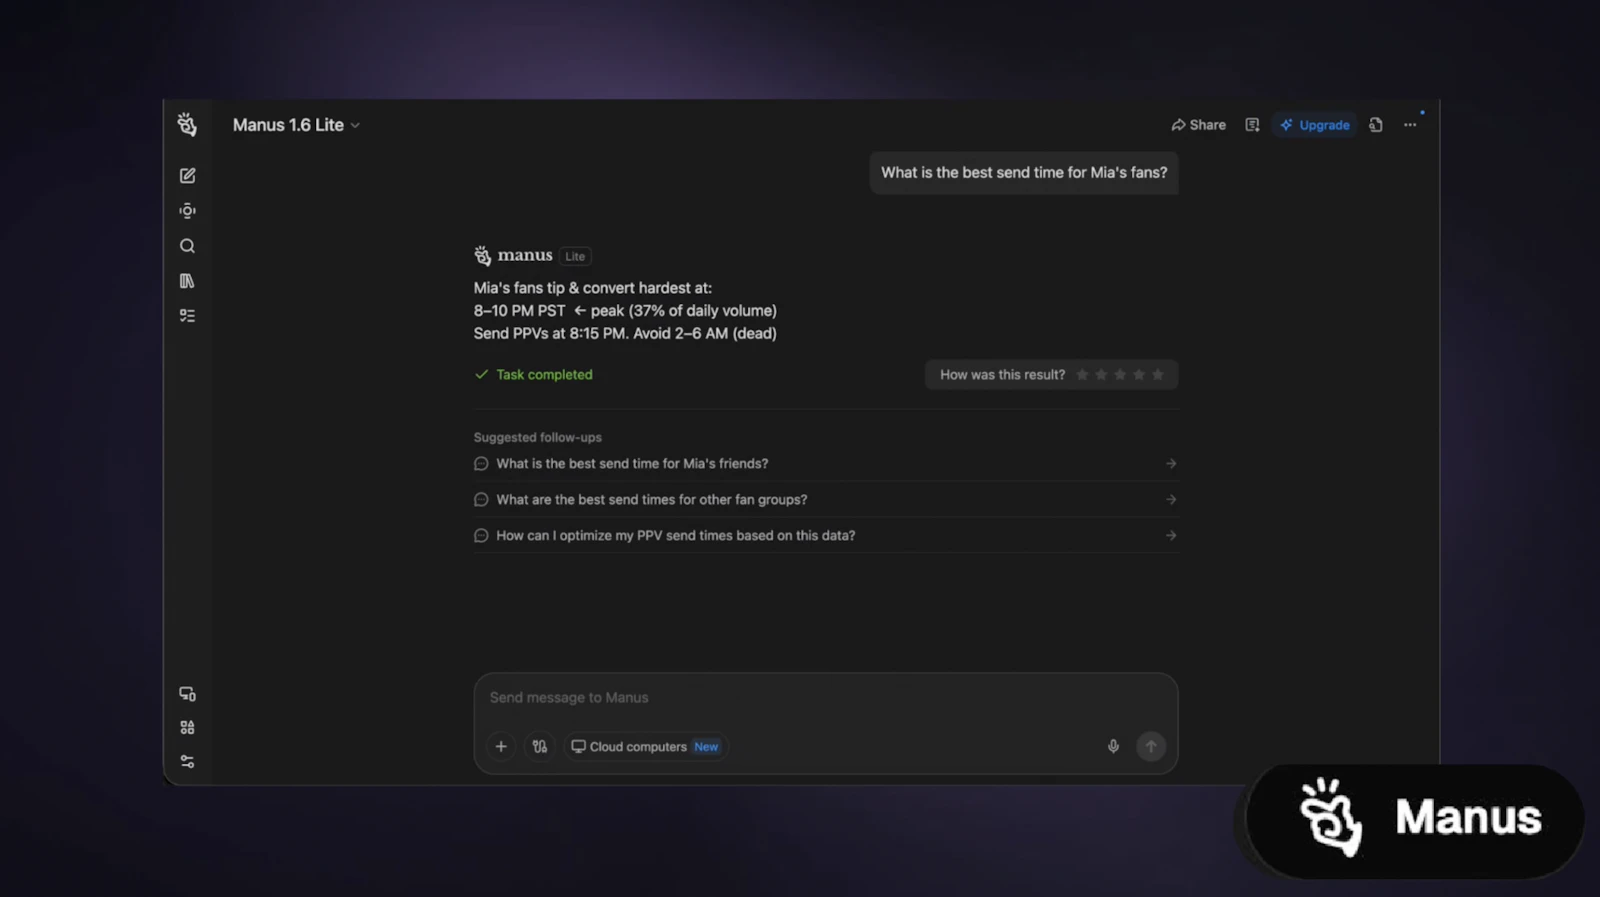Click the line "Send PPVs at 8:15 PM"
The width and height of the screenshot is (1600, 897).
point(625,334)
